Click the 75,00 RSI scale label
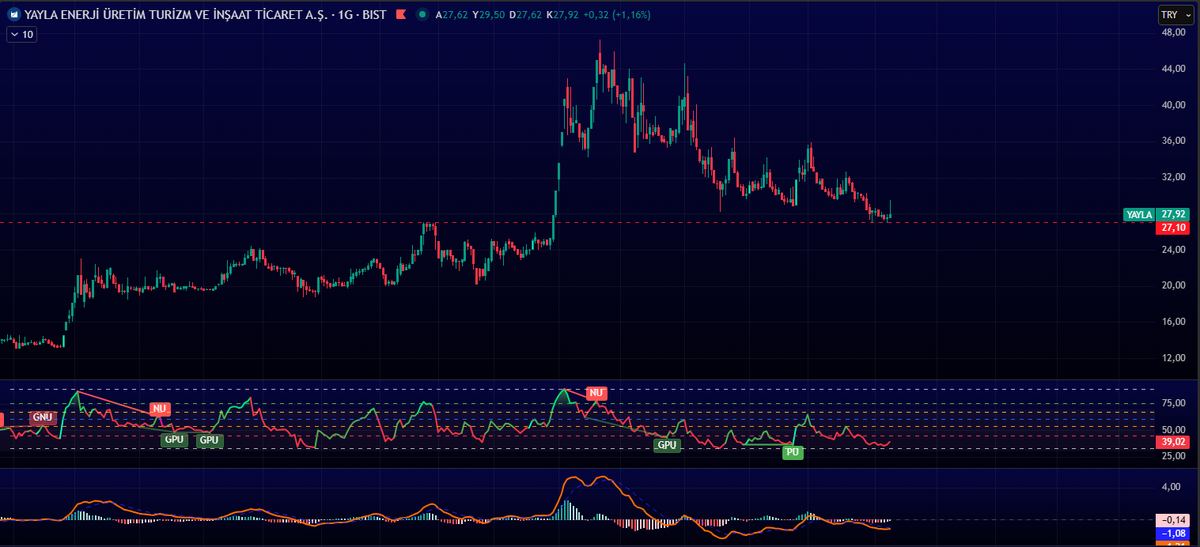This screenshot has width=1200, height=547. click(1173, 403)
